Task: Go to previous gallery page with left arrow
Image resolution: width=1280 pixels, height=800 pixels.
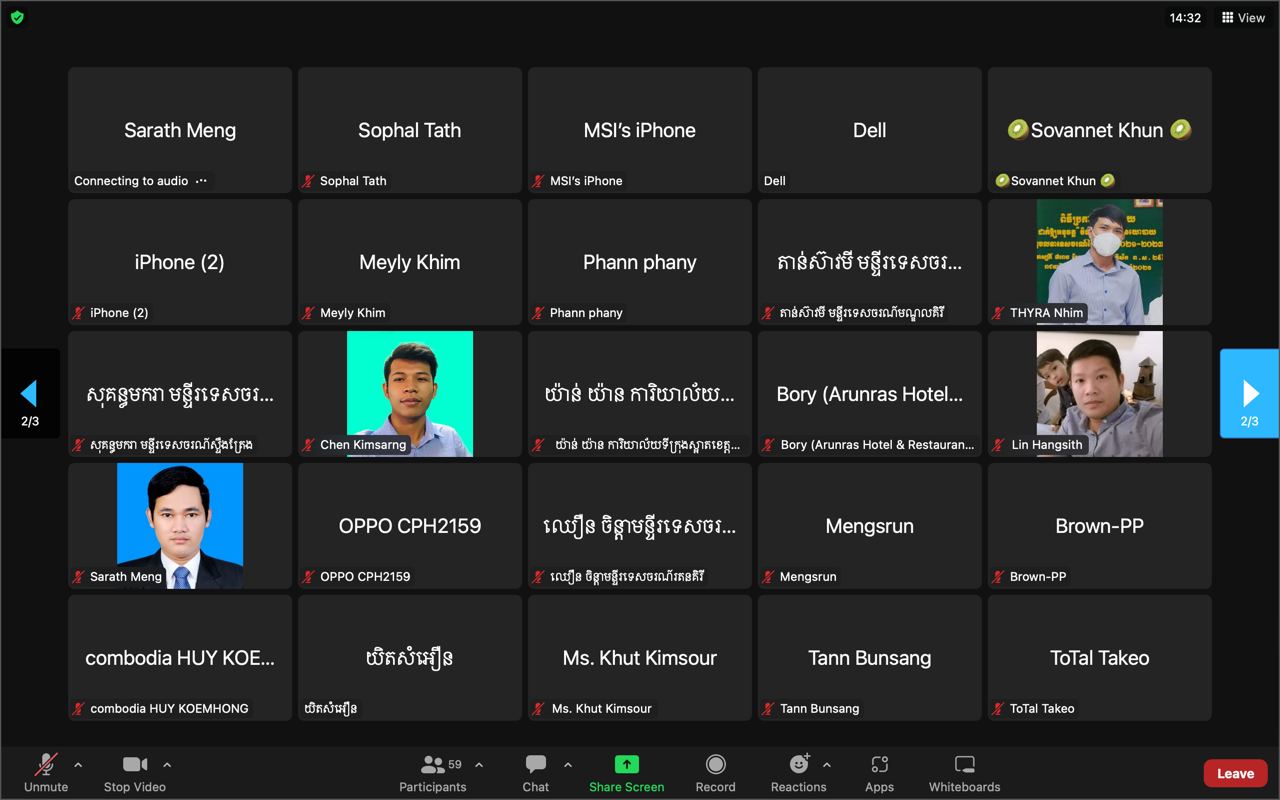Action: coord(30,393)
